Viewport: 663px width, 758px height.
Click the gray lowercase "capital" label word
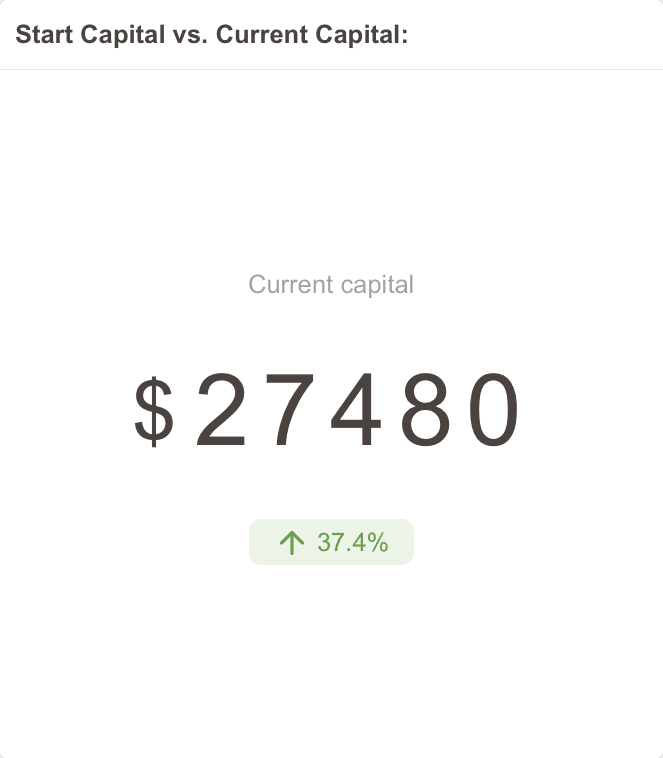[376, 285]
